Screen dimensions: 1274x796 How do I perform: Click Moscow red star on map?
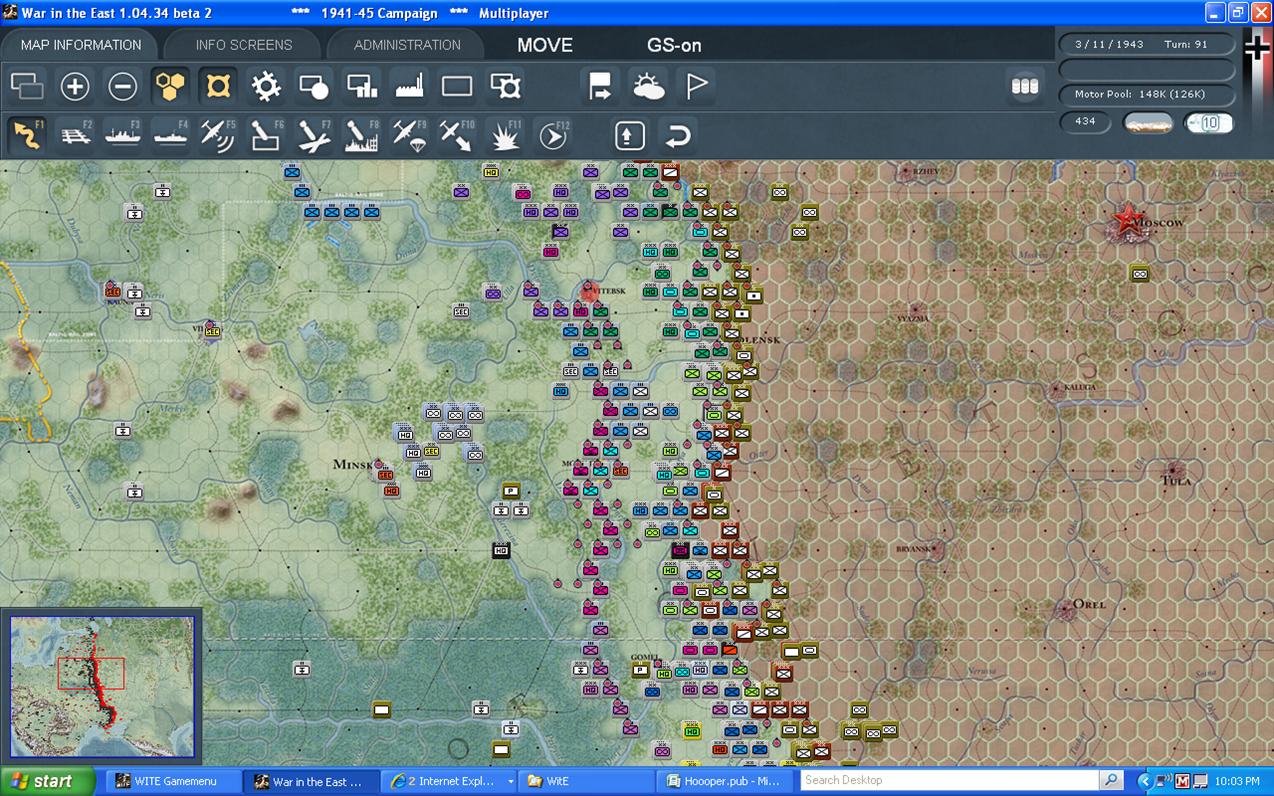pyautogui.click(x=1127, y=218)
